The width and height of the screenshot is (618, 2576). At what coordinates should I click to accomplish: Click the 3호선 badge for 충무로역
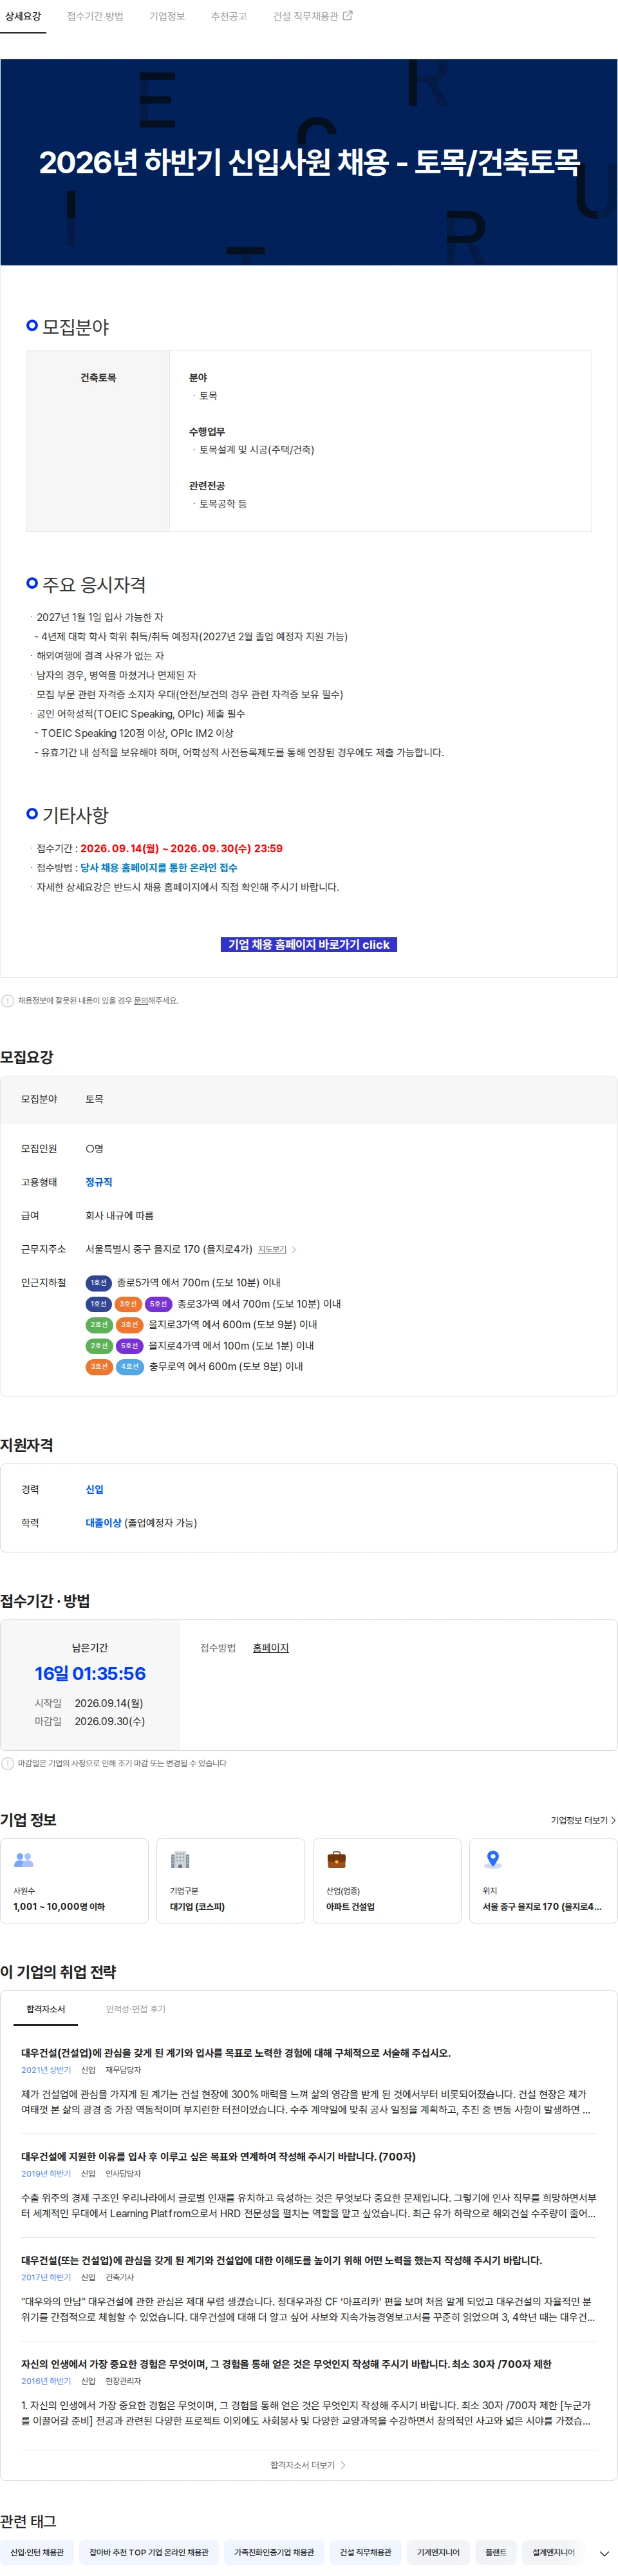click(98, 1366)
